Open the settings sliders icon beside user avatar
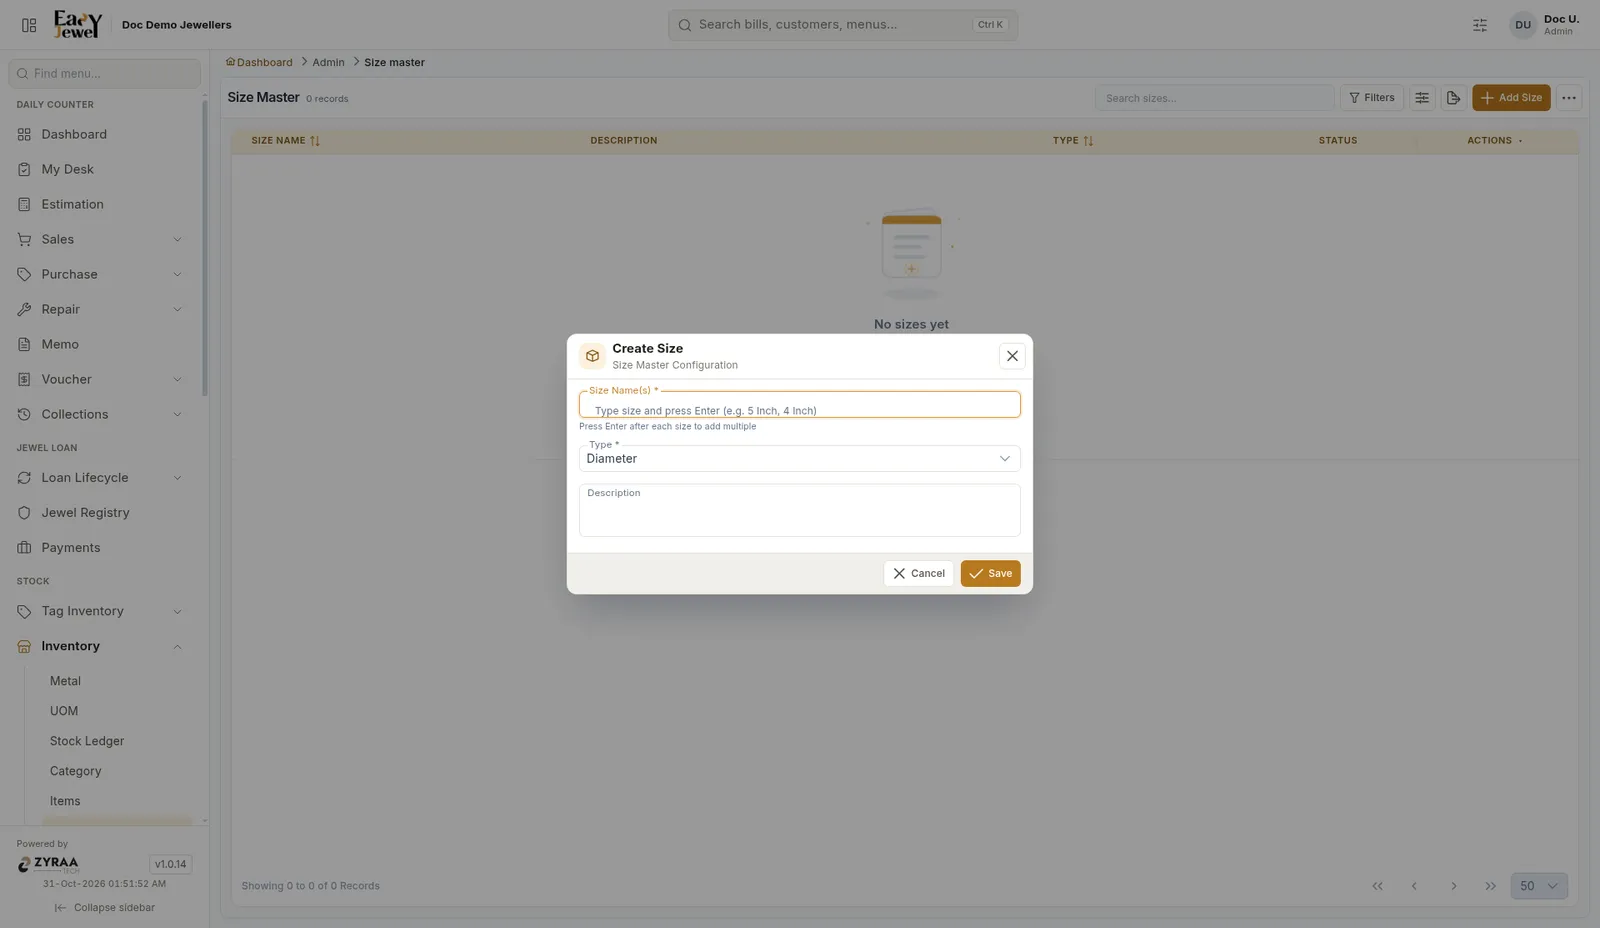The height and width of the screenshot is (928, 1600). click(1480, 25)
